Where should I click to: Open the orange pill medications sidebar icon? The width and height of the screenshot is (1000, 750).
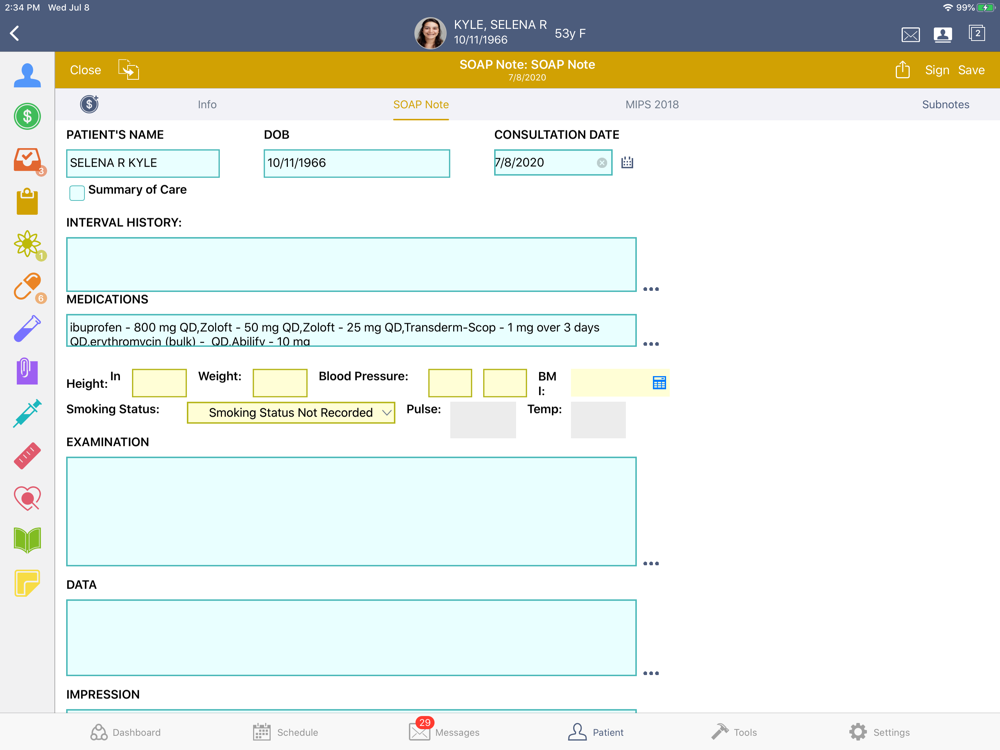coord(27,287)
